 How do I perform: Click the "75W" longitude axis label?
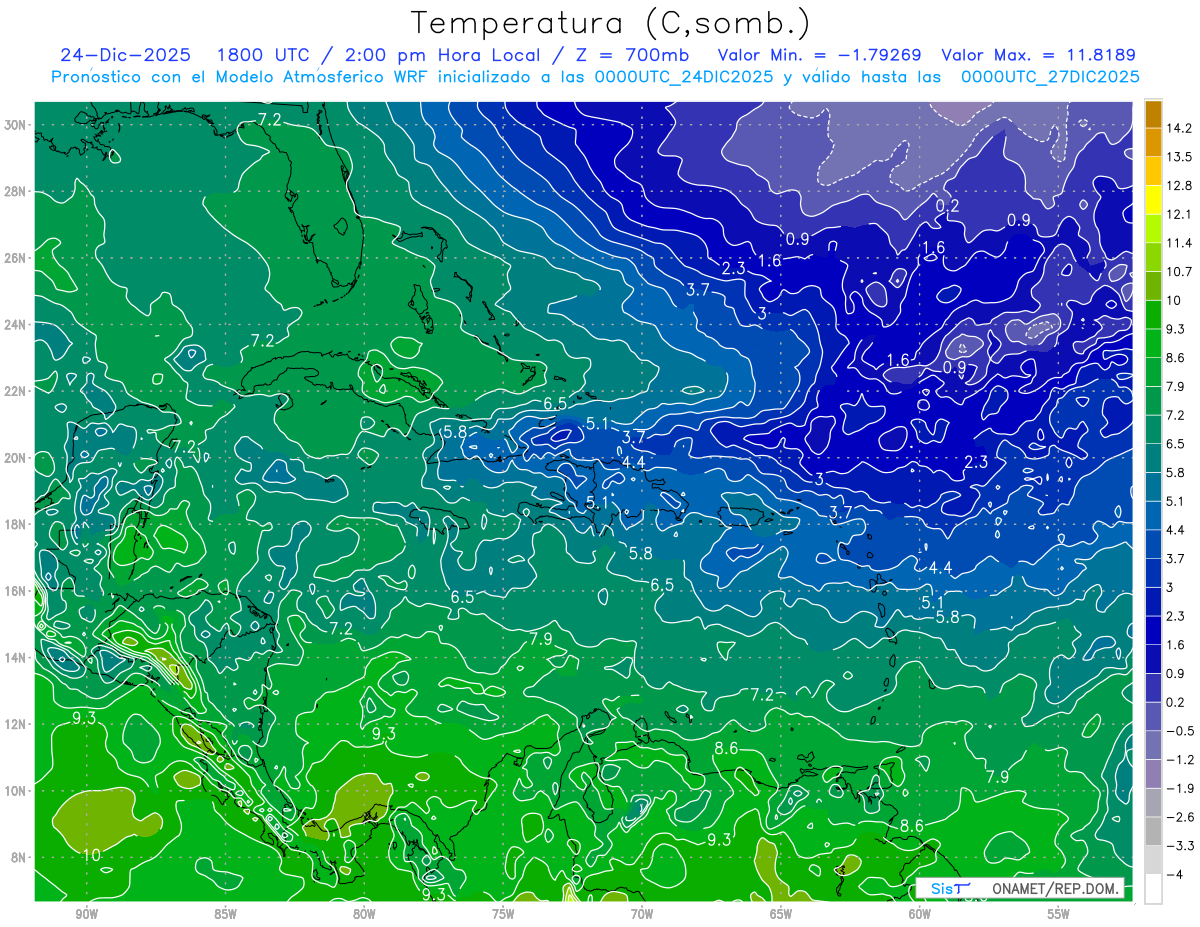[503, 914]
